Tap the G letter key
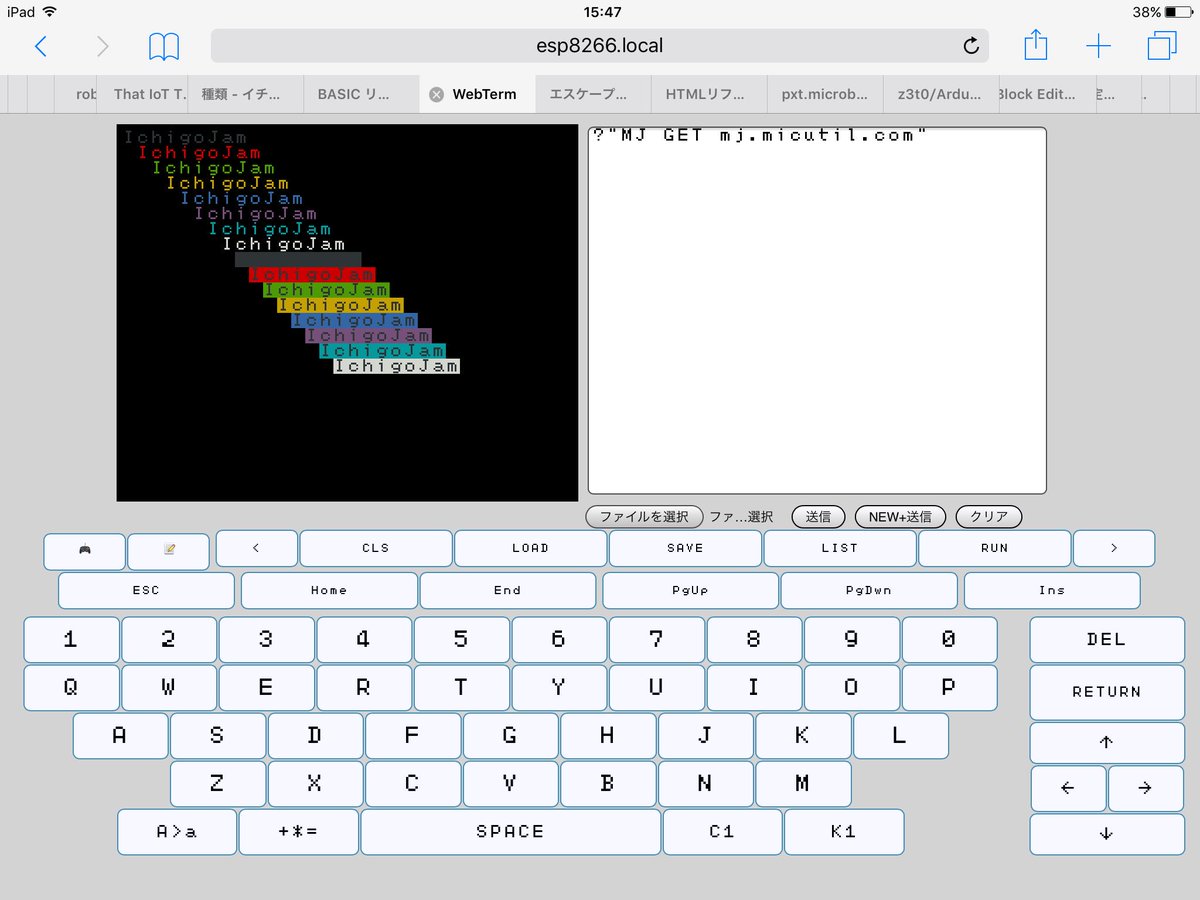The height and width of the screenshot is (900, 1200). point(510,736)
